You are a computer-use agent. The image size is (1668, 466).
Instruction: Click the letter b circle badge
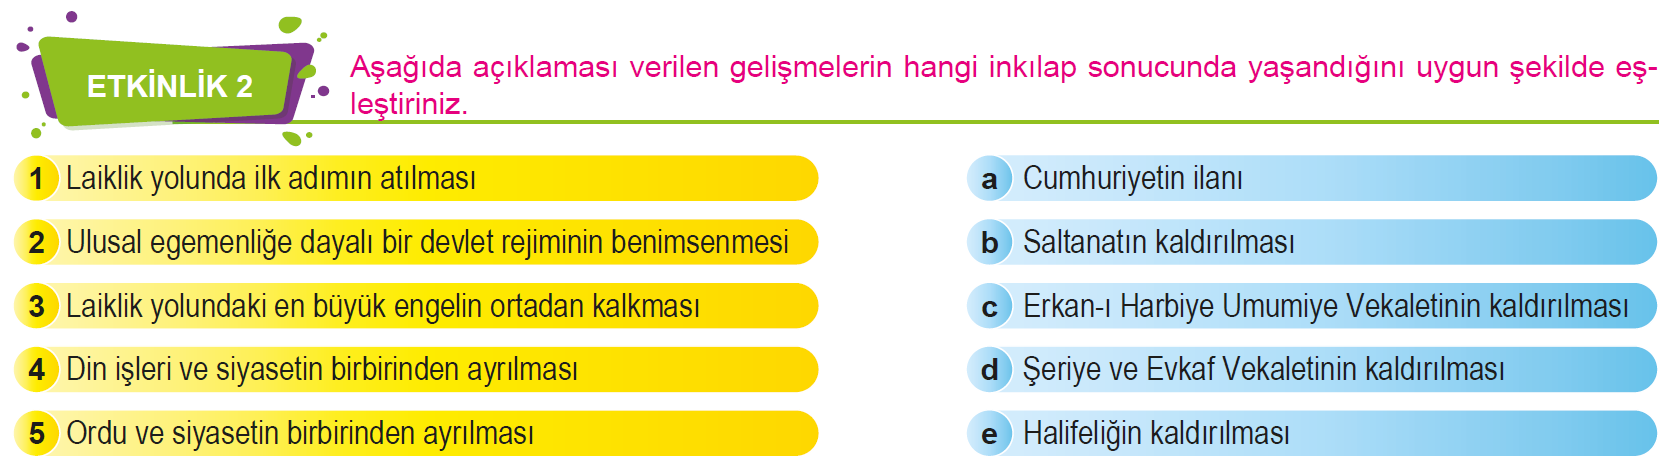[x=990, y=243]
